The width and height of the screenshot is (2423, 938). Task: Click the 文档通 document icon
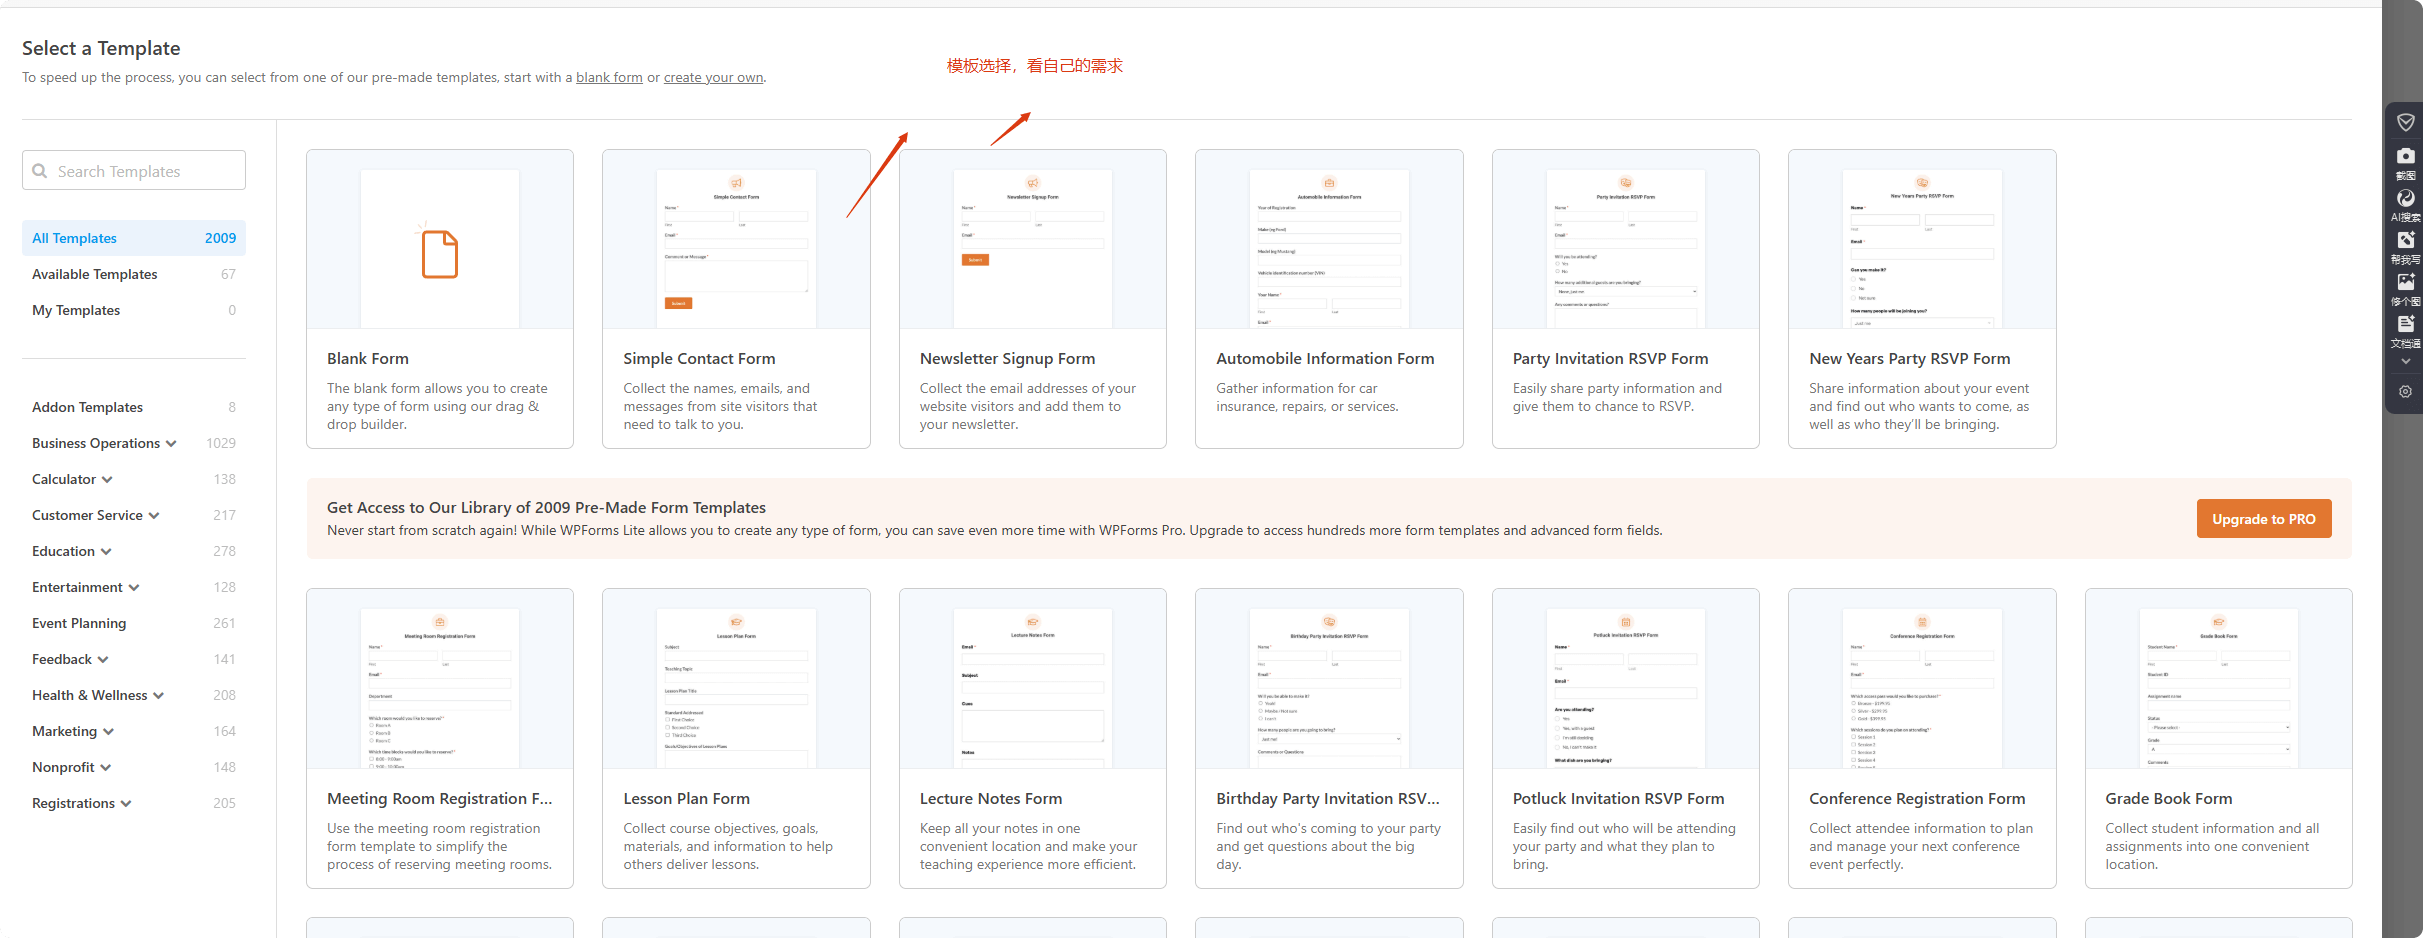point(2405,325)
